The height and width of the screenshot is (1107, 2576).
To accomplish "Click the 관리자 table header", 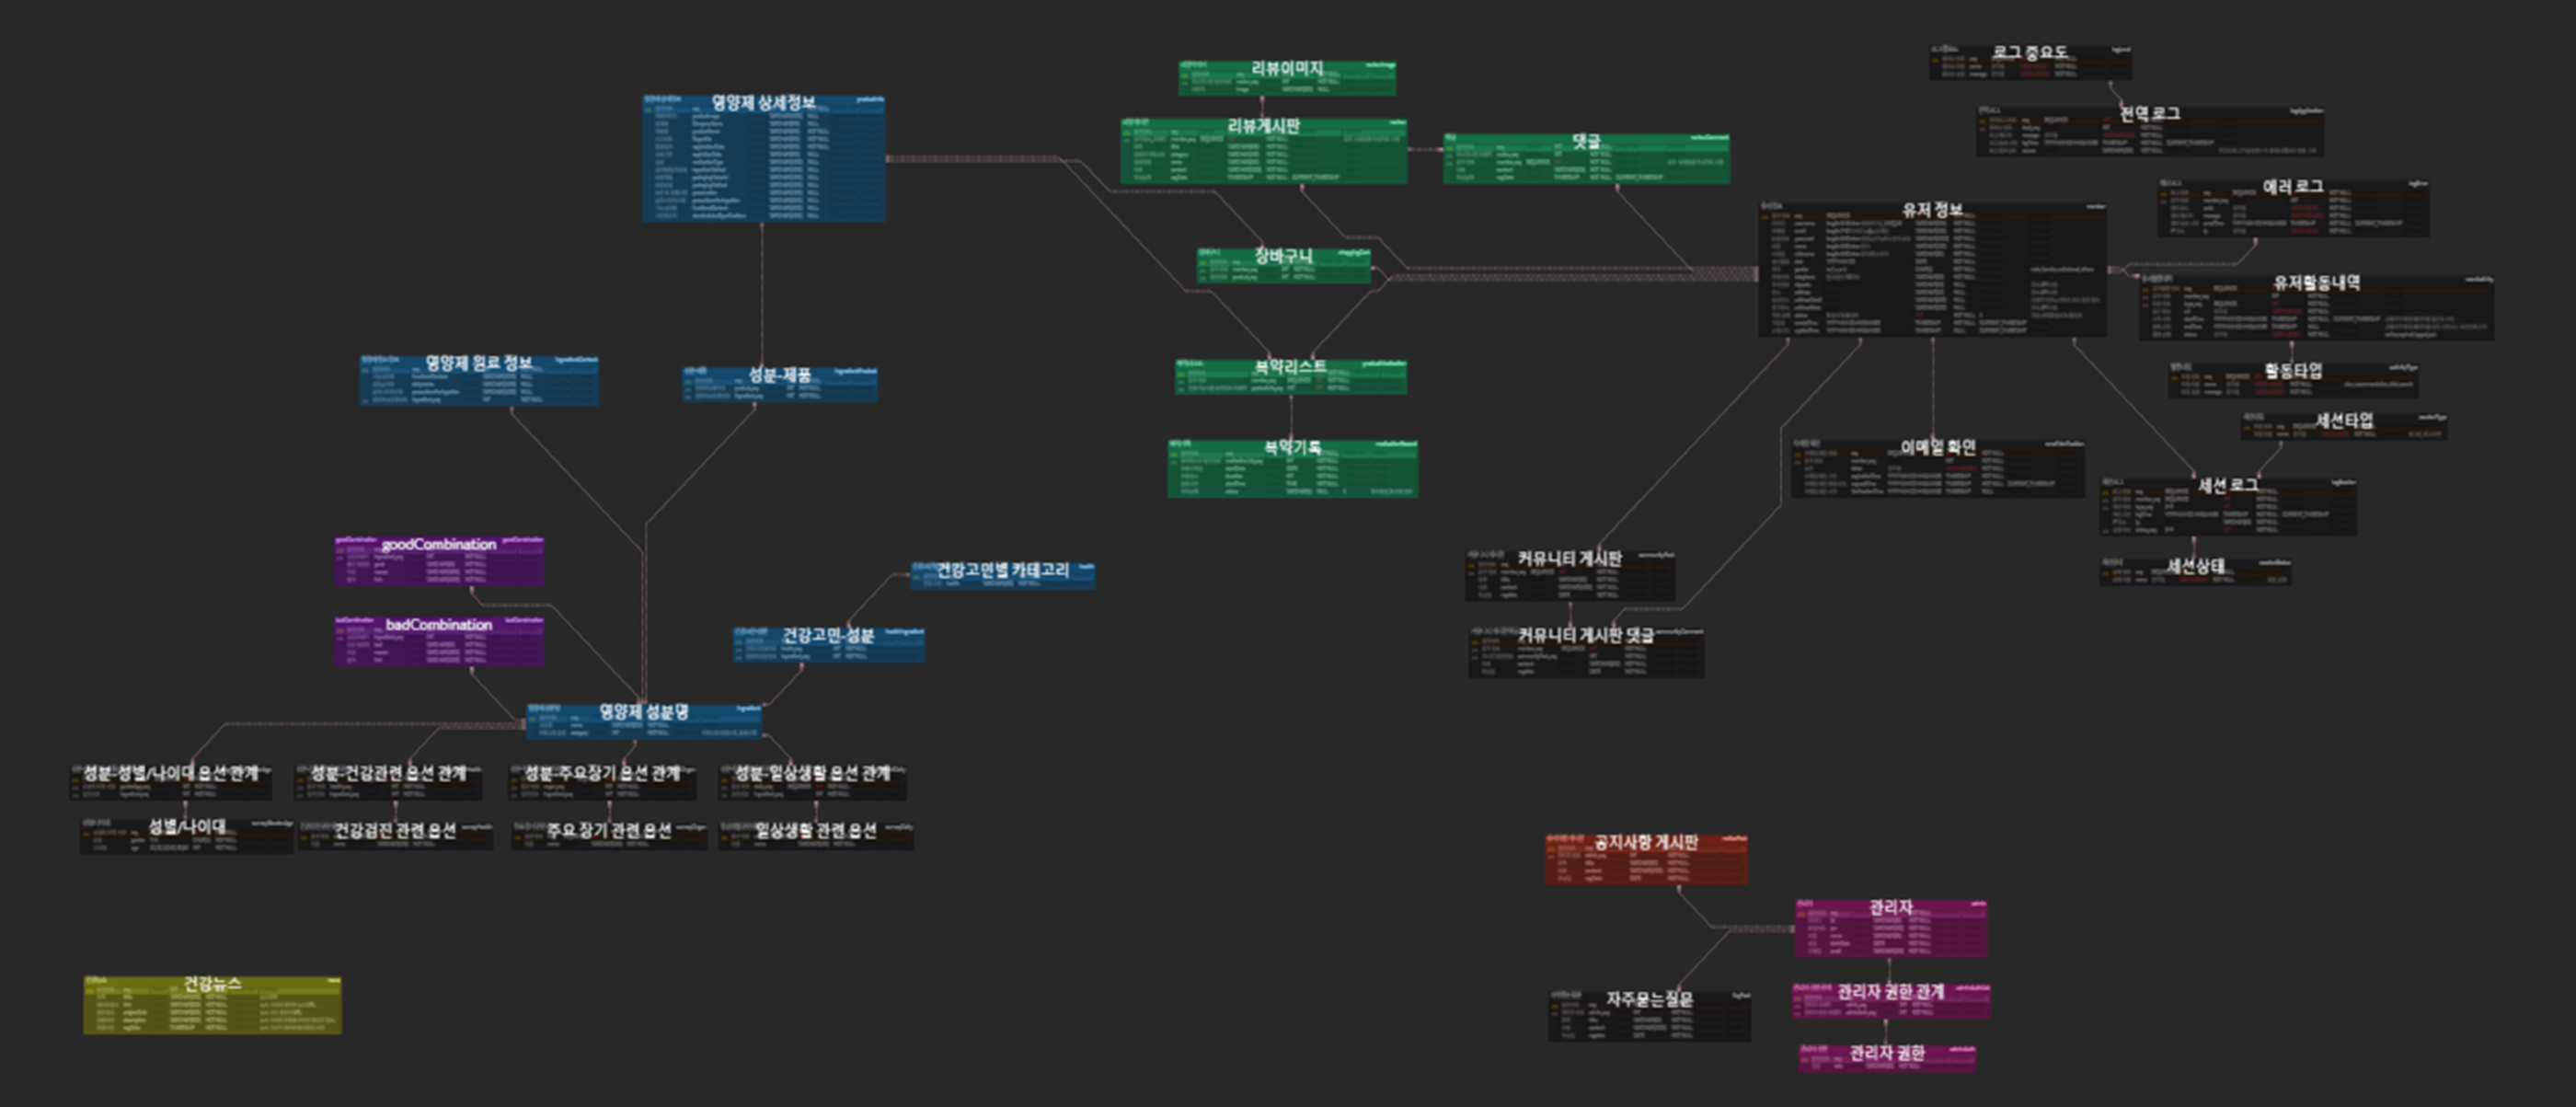I will (x=1890, y=907).
